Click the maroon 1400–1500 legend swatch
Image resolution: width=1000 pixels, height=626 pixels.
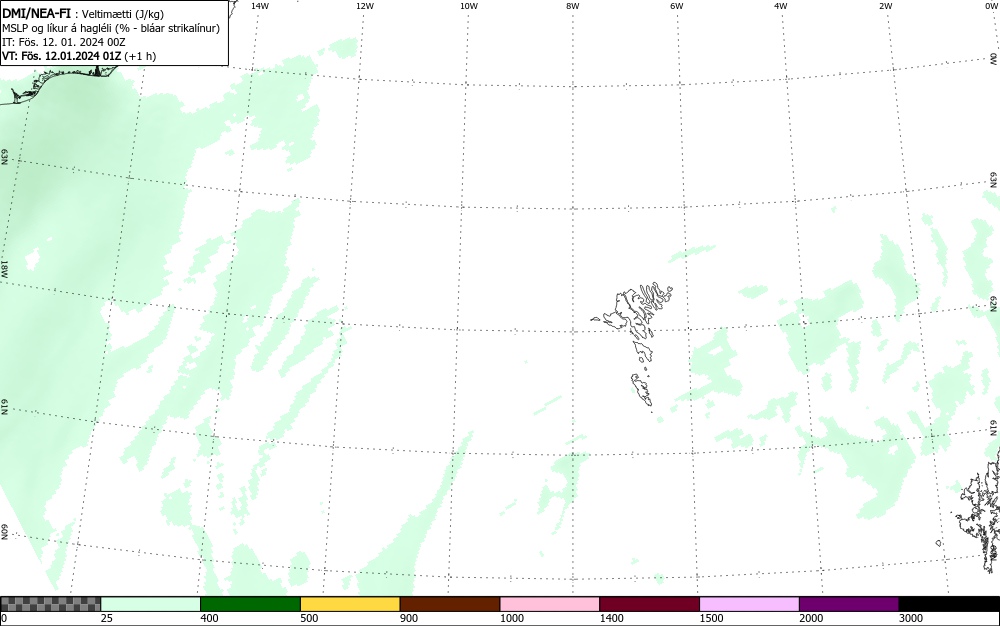click(649, 604)
